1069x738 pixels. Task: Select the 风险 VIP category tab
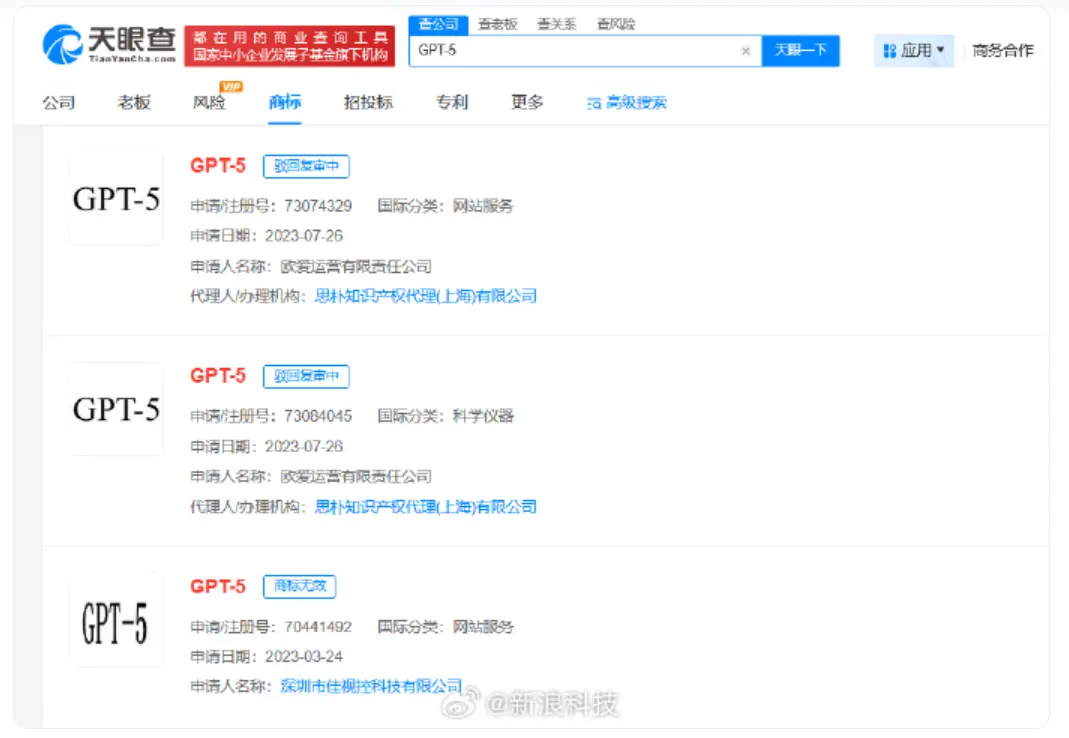(209, 103)
